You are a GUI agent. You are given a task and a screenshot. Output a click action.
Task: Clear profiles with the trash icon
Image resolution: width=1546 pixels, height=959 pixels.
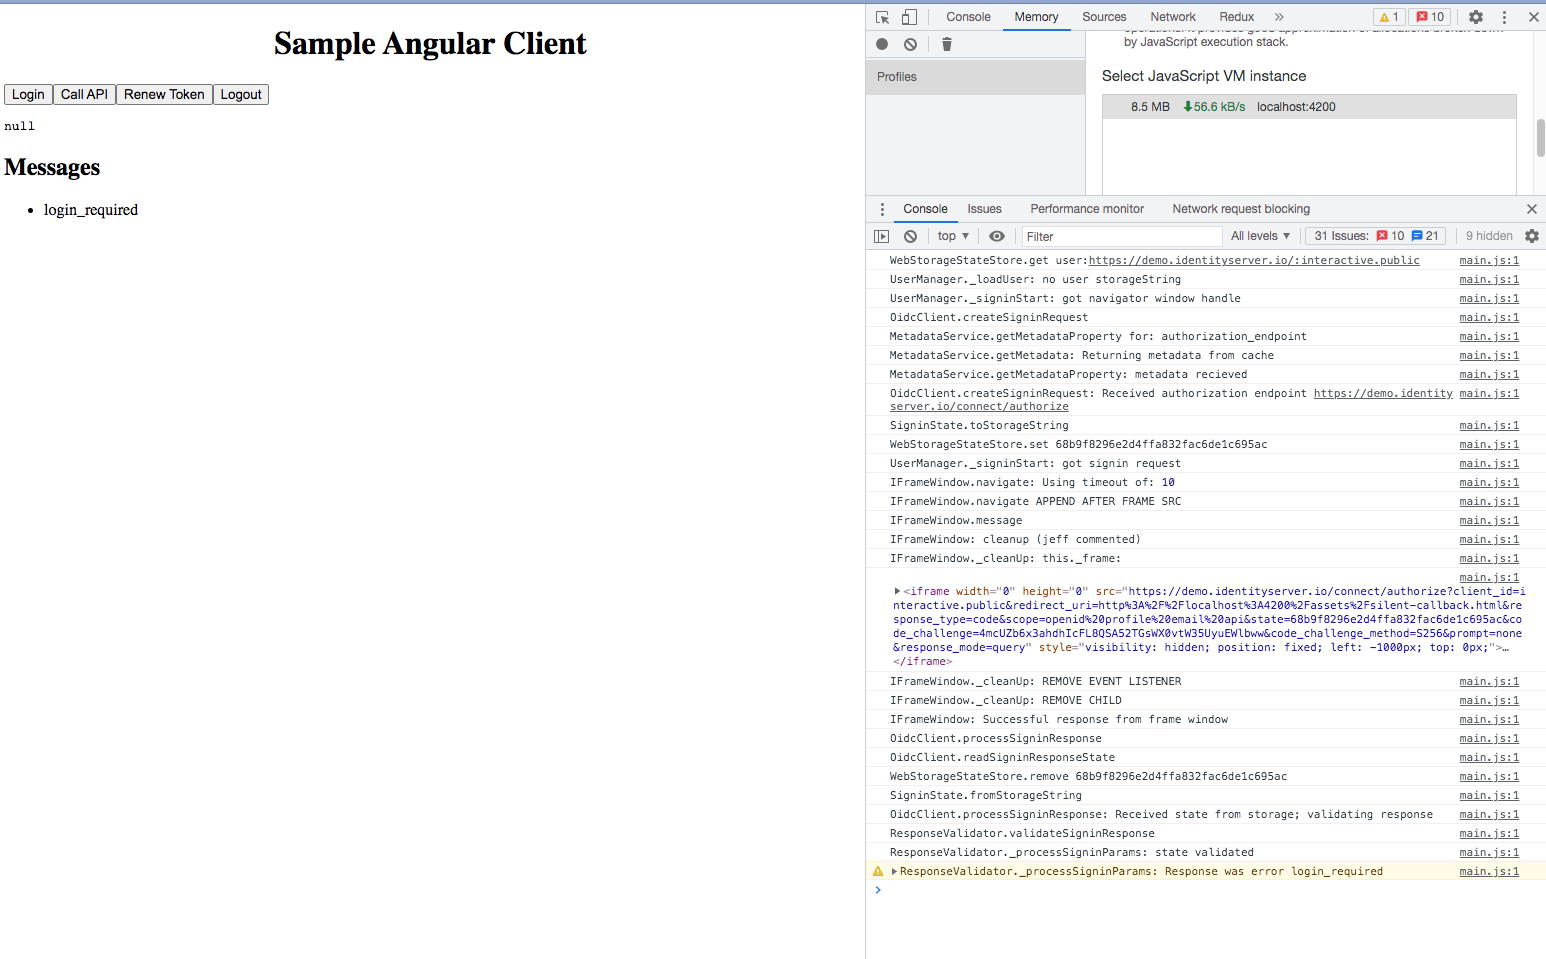click(946, 44)
